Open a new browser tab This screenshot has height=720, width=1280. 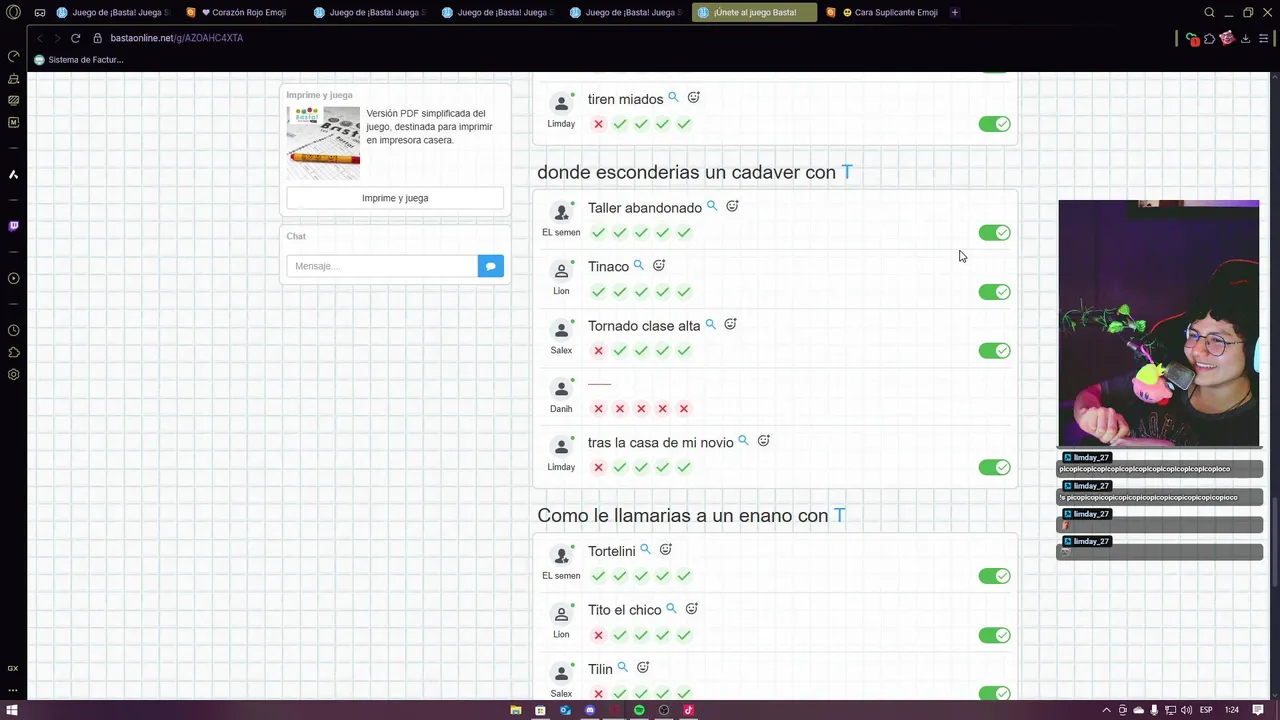coord(955,13)
